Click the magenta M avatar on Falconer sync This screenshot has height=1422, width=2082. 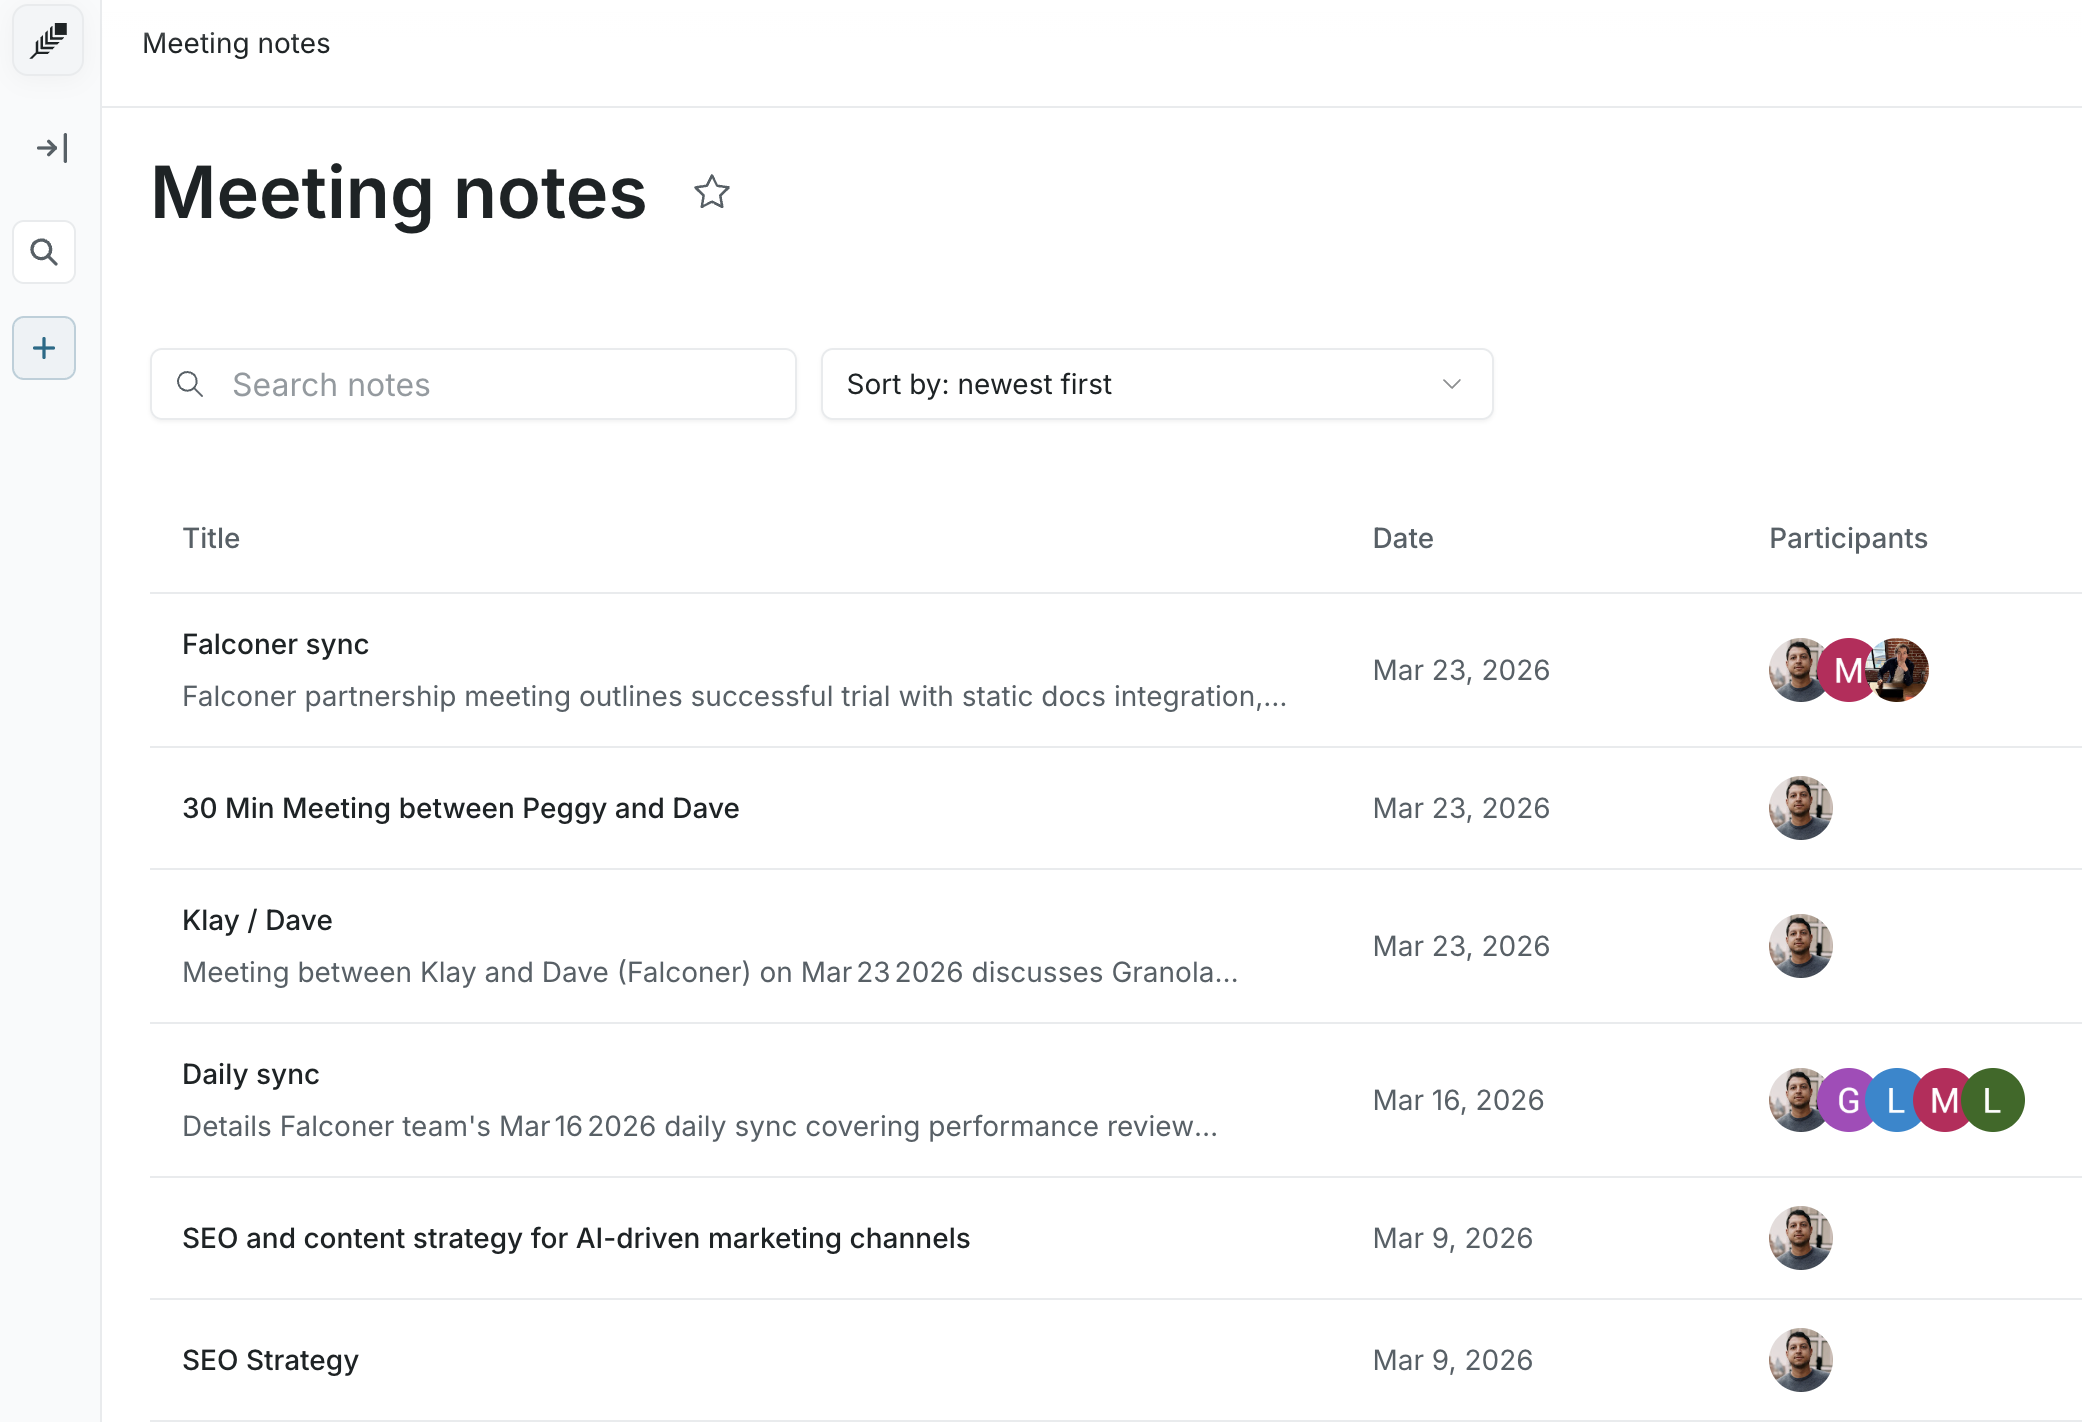pos(1848,670)
